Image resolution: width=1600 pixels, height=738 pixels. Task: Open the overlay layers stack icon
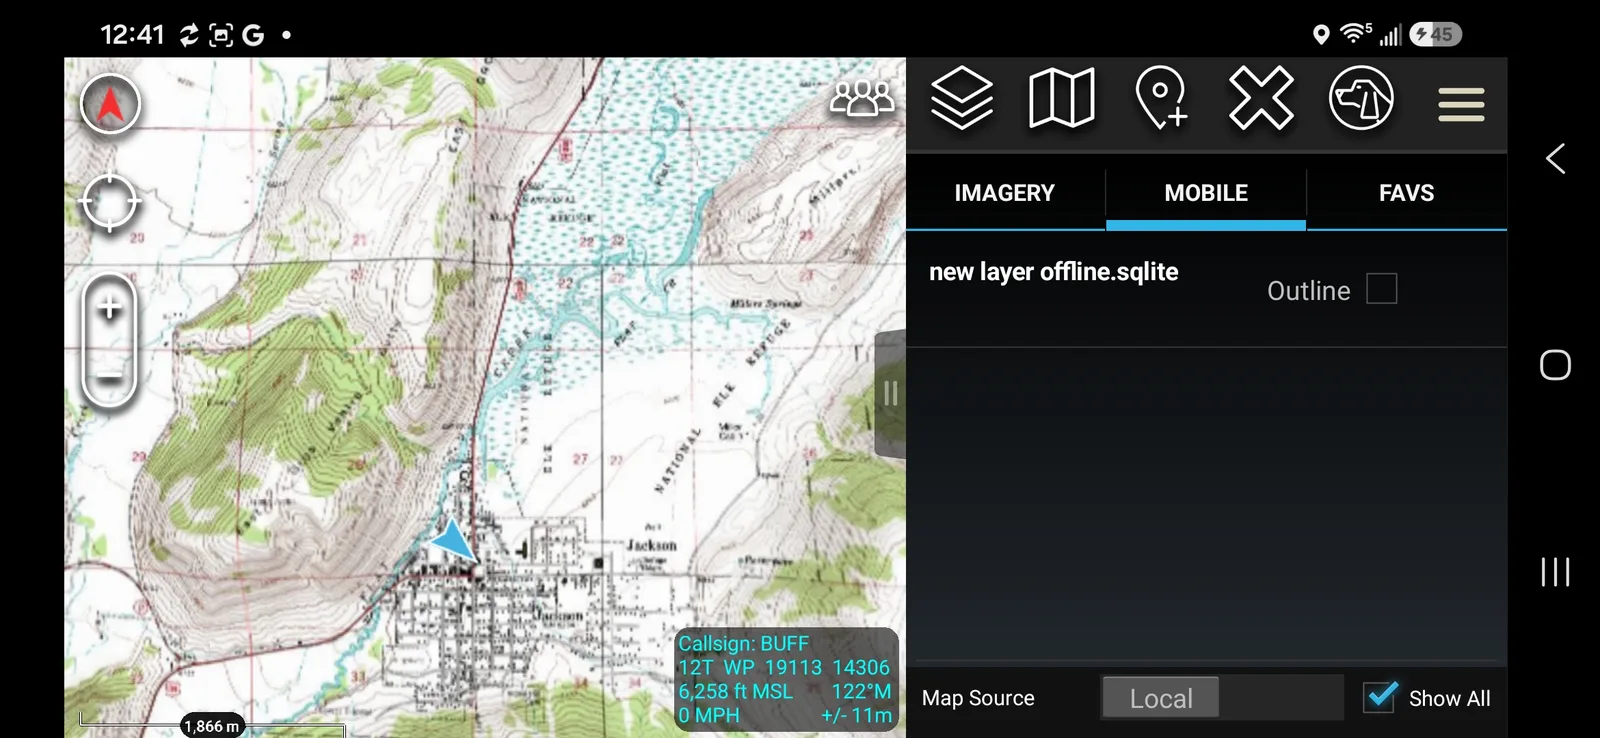[962, 98]
